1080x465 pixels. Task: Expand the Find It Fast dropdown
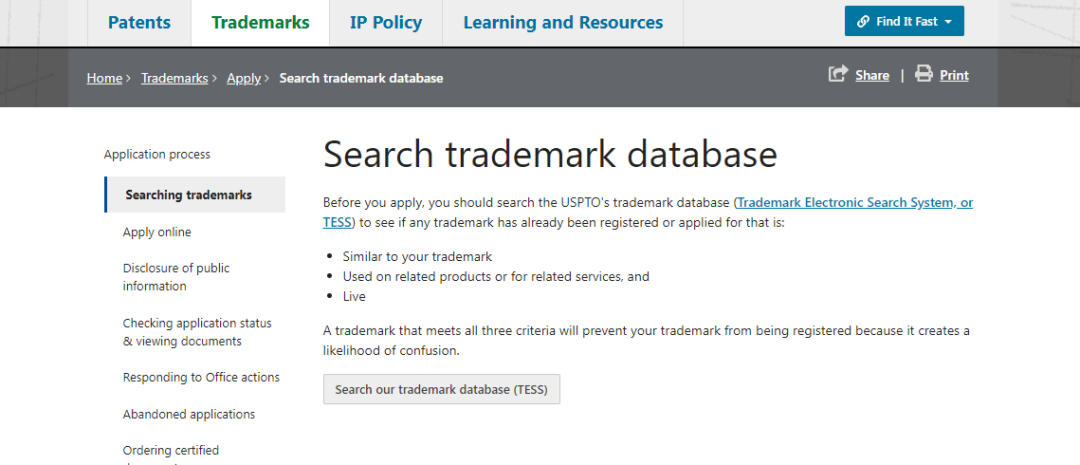(x=946, y=22)
